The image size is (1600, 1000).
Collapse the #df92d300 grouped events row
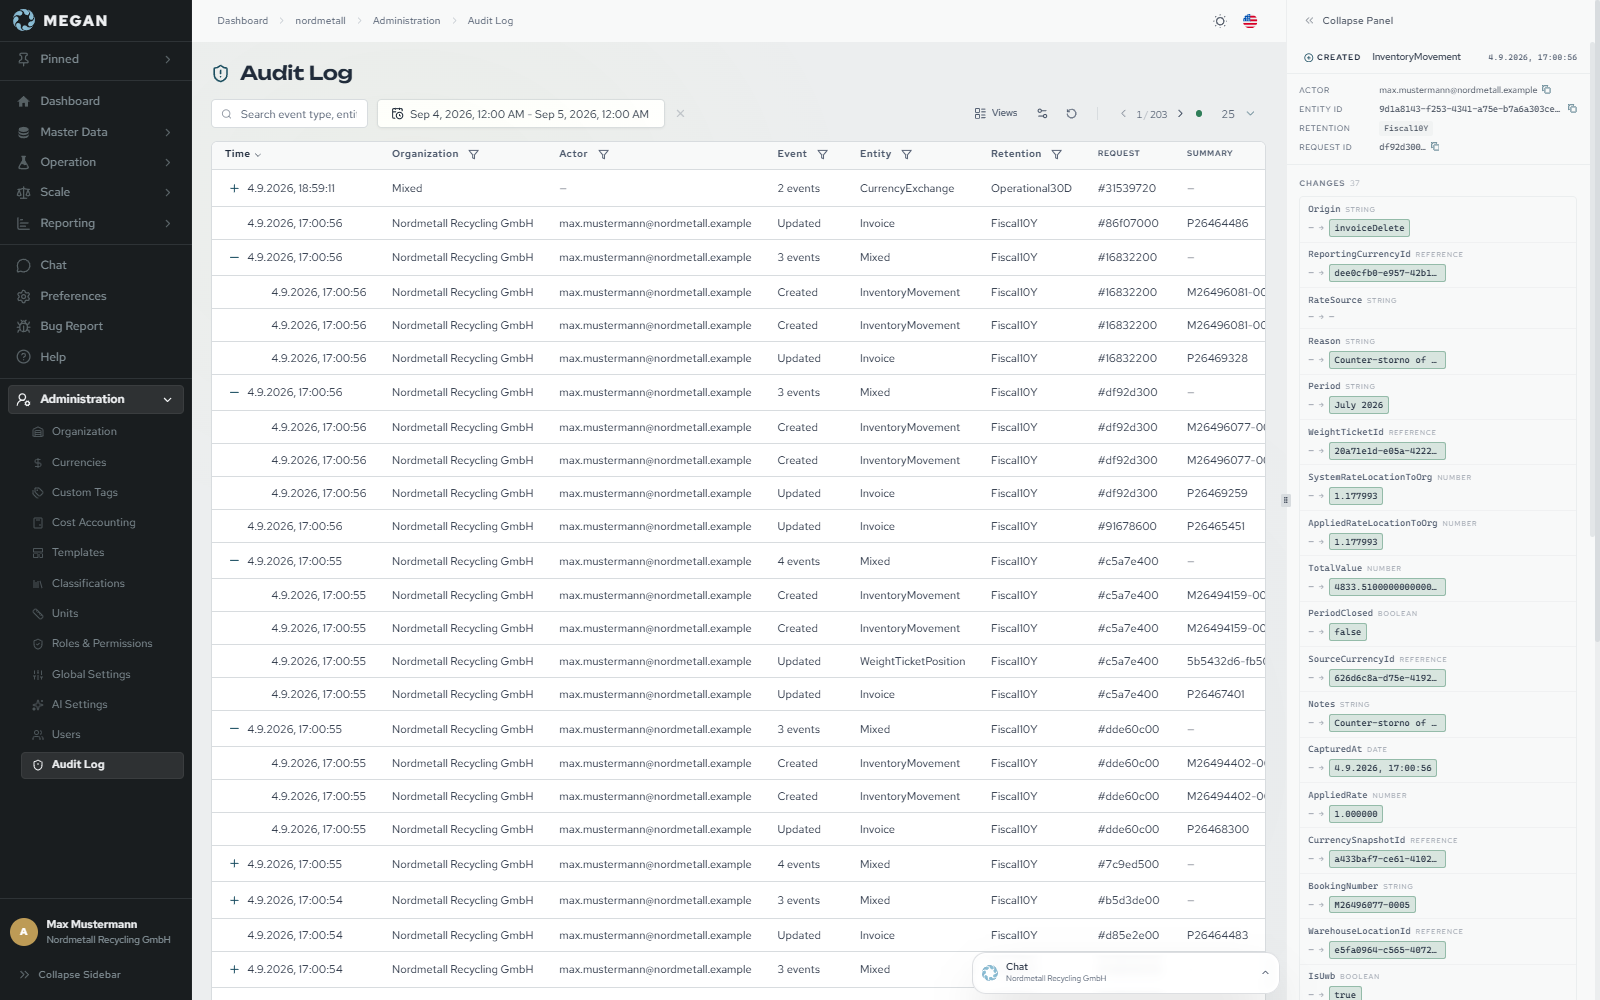click(234, 392)
